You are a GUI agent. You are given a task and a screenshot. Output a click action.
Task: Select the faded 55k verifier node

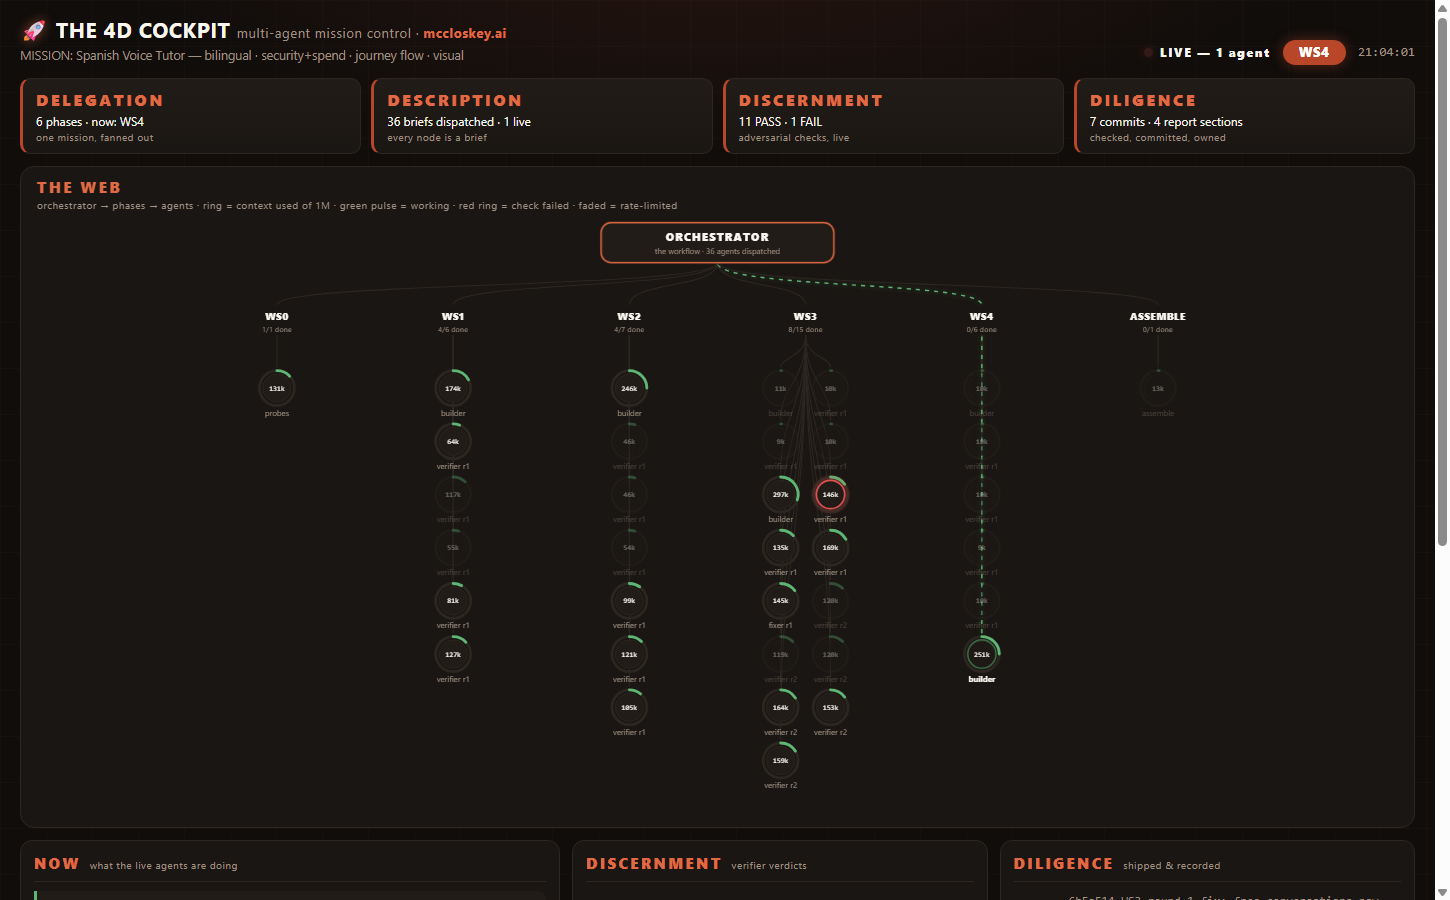pos(453,547)
